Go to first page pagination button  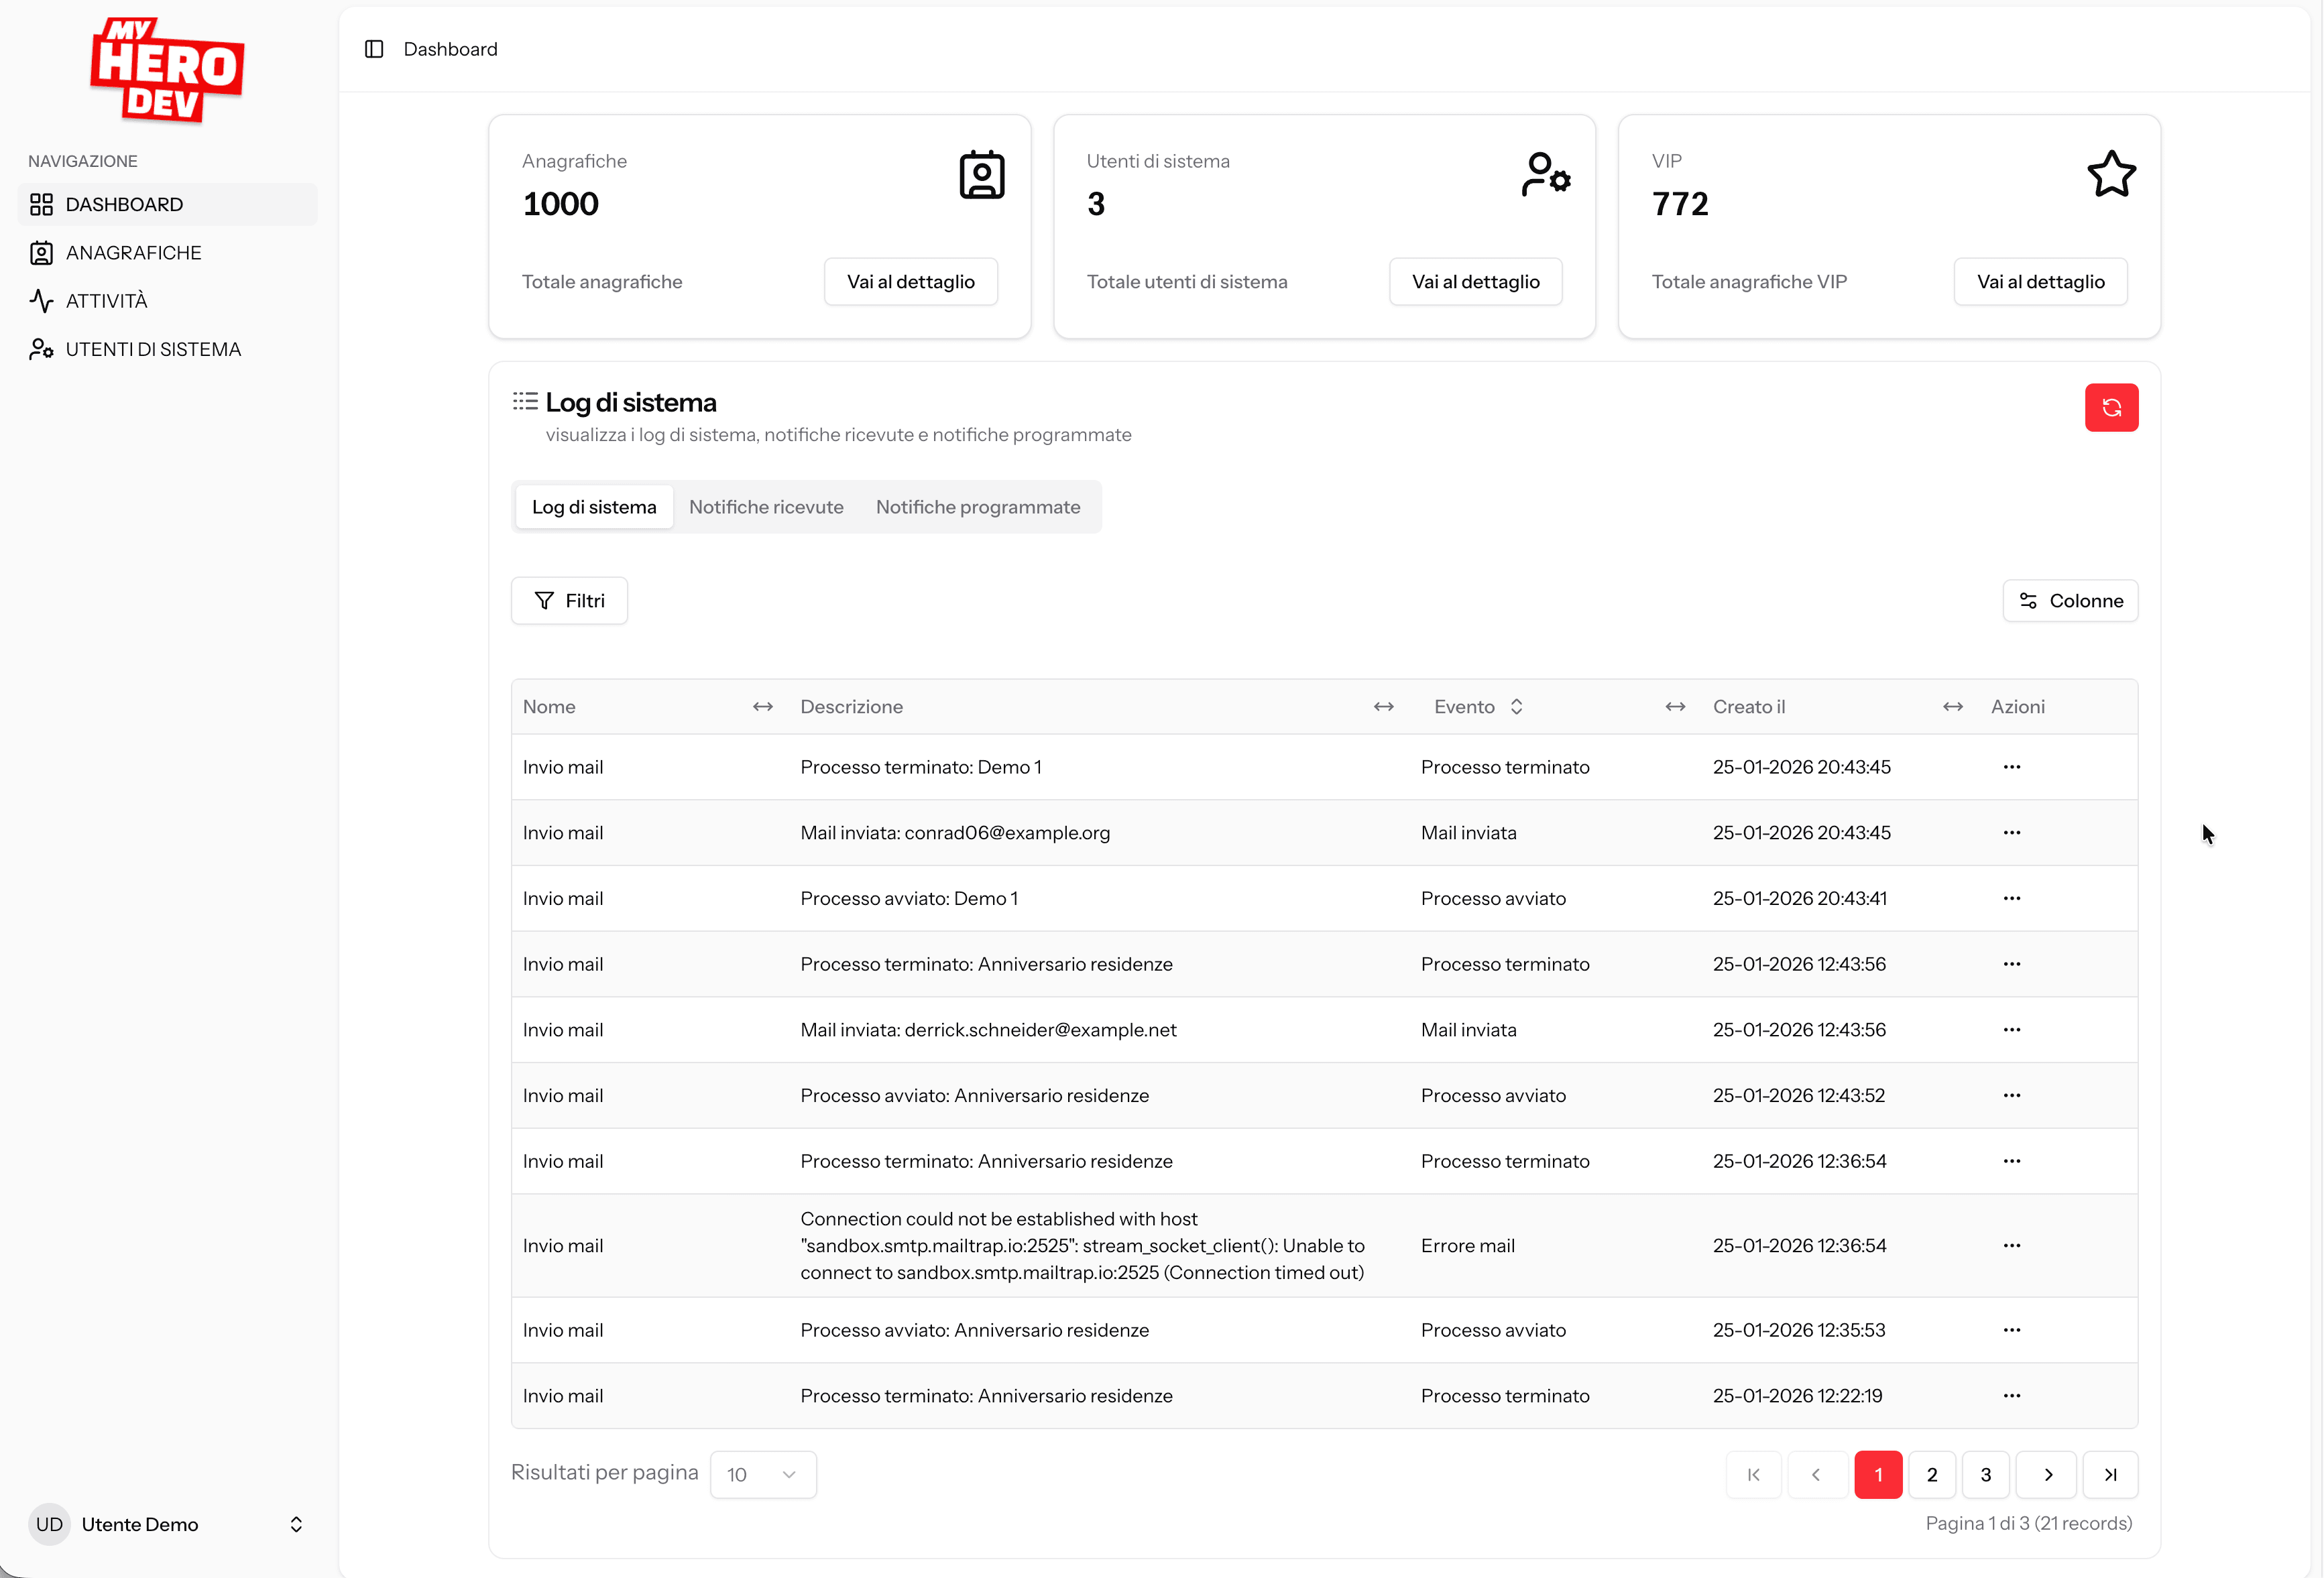(x=1753, y=1474)
